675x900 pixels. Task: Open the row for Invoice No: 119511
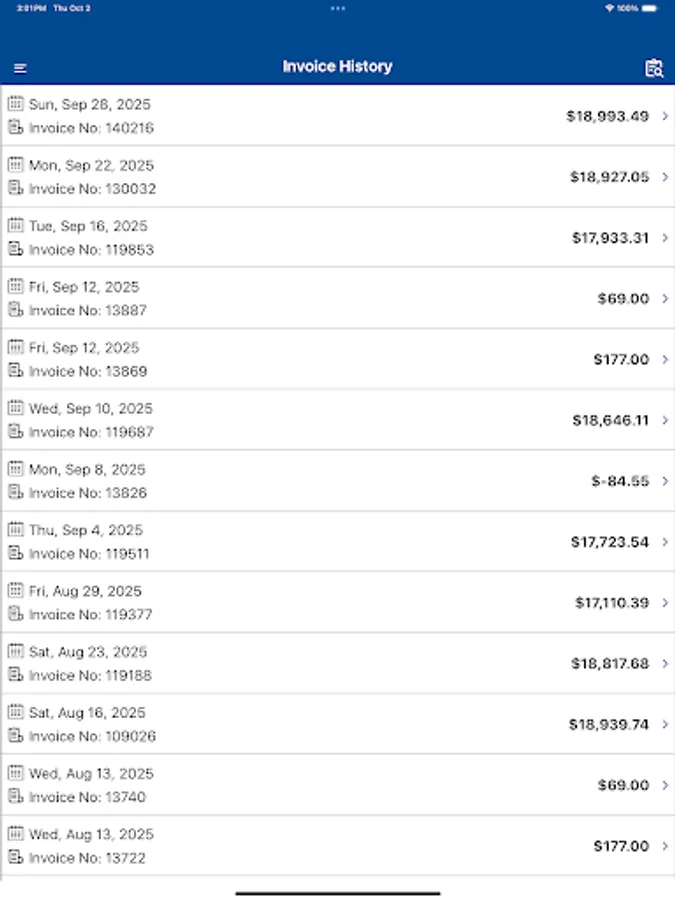[337, 542]
